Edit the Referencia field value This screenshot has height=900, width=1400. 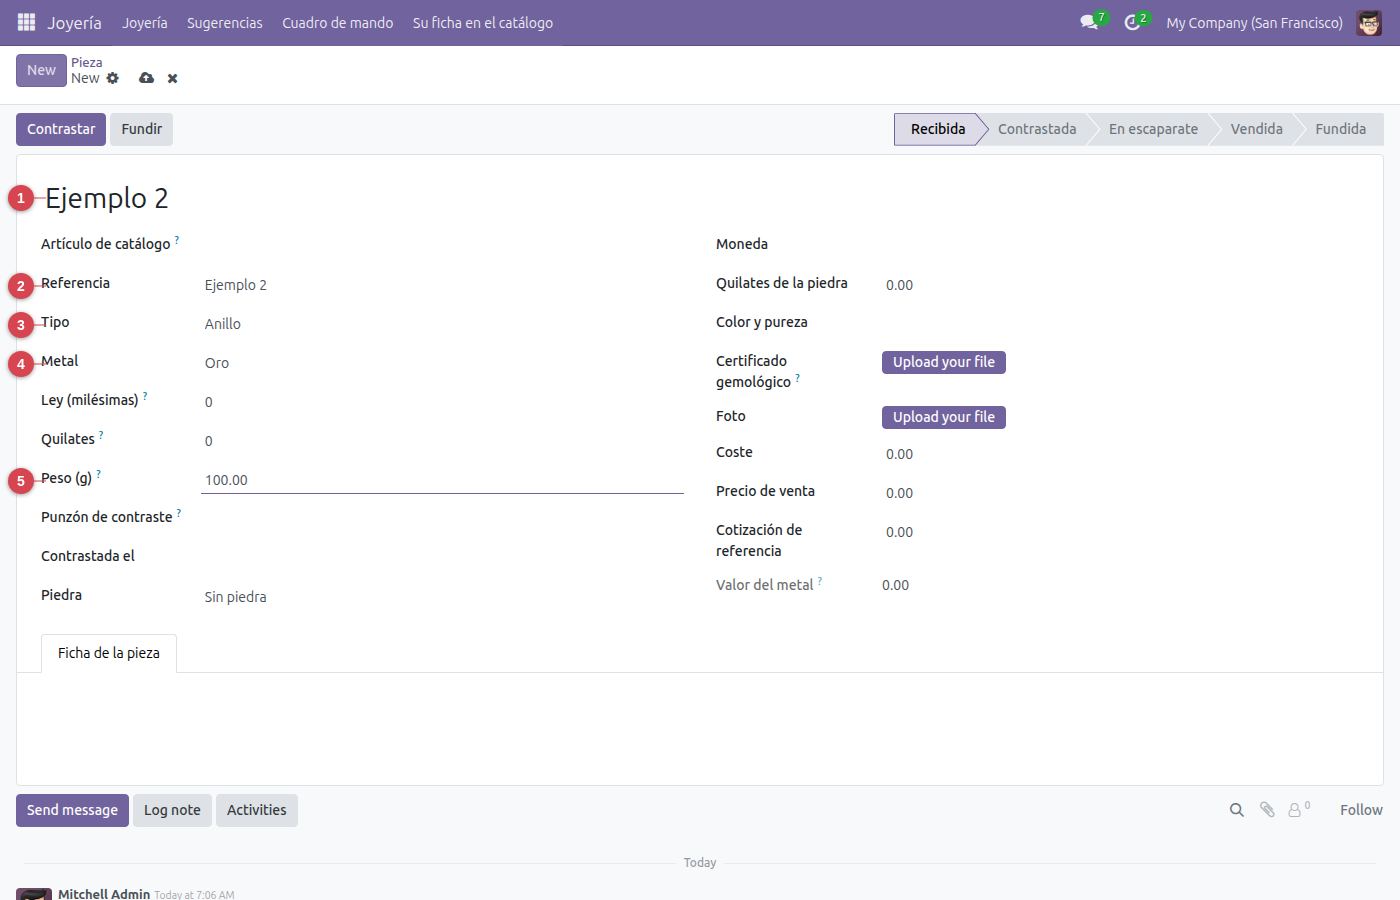[442, 285]
